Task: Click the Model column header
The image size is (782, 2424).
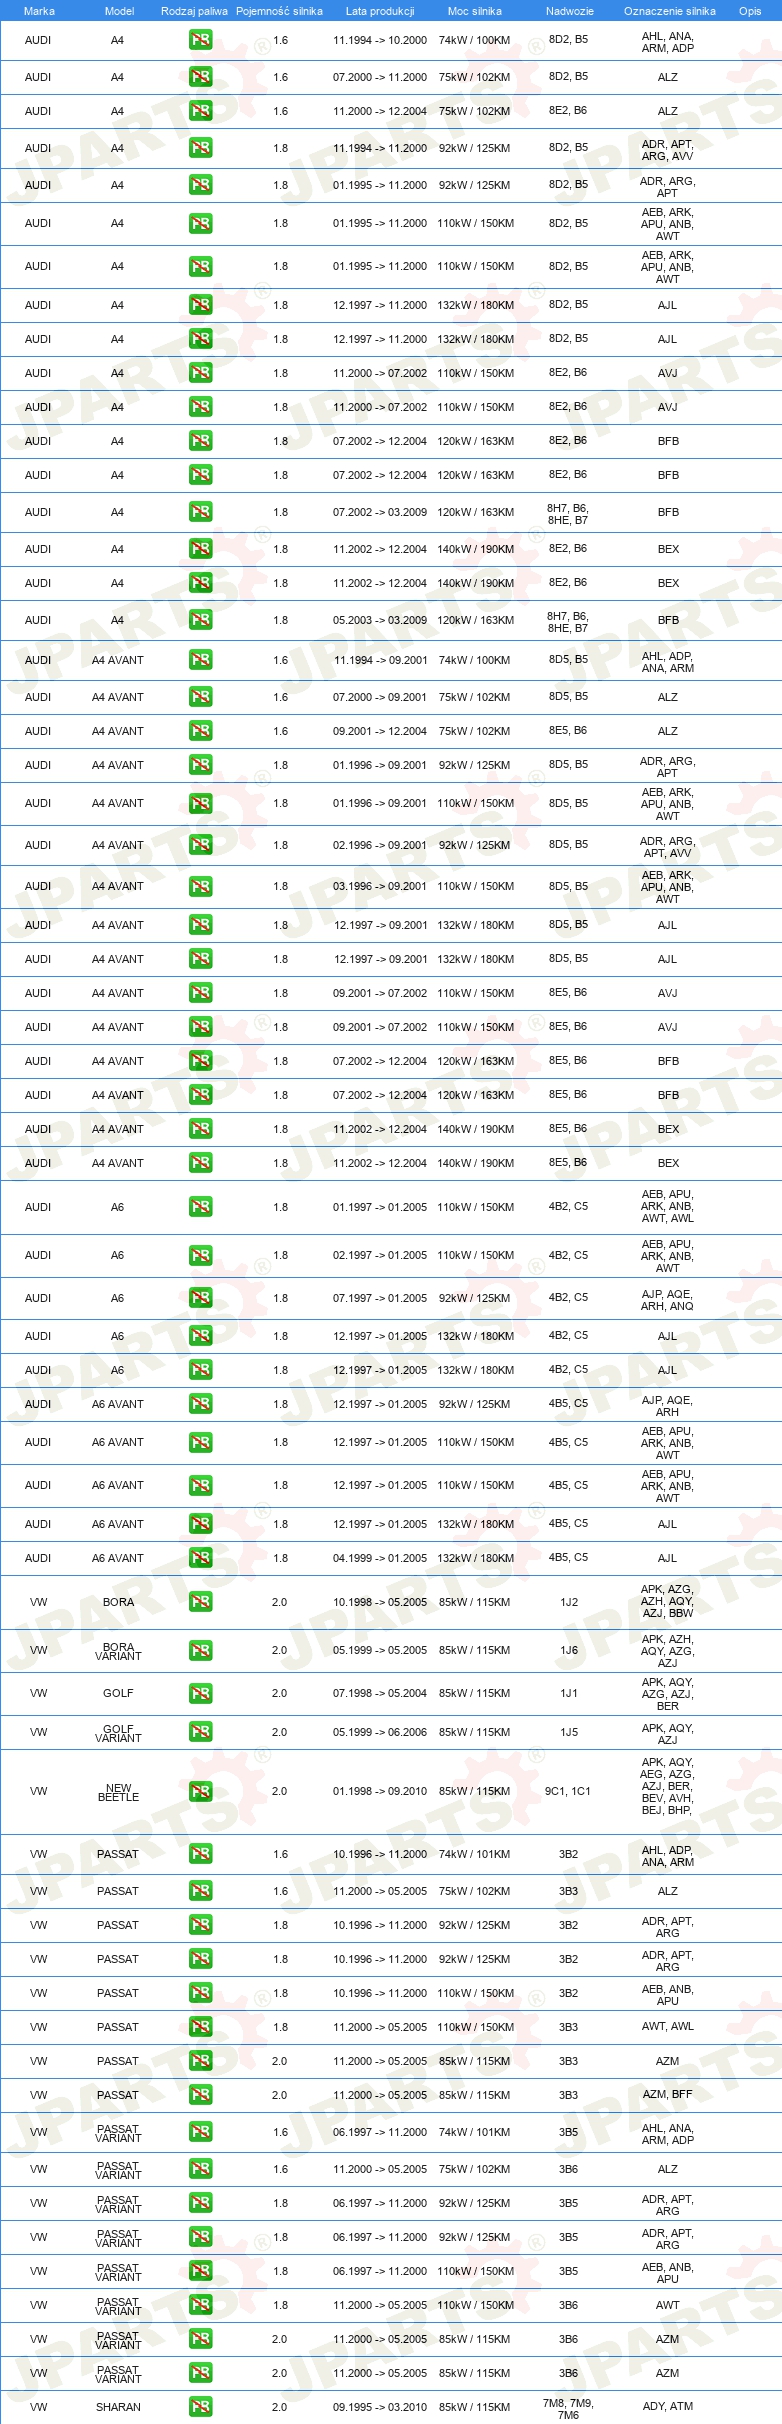Action: pos(119,11)
